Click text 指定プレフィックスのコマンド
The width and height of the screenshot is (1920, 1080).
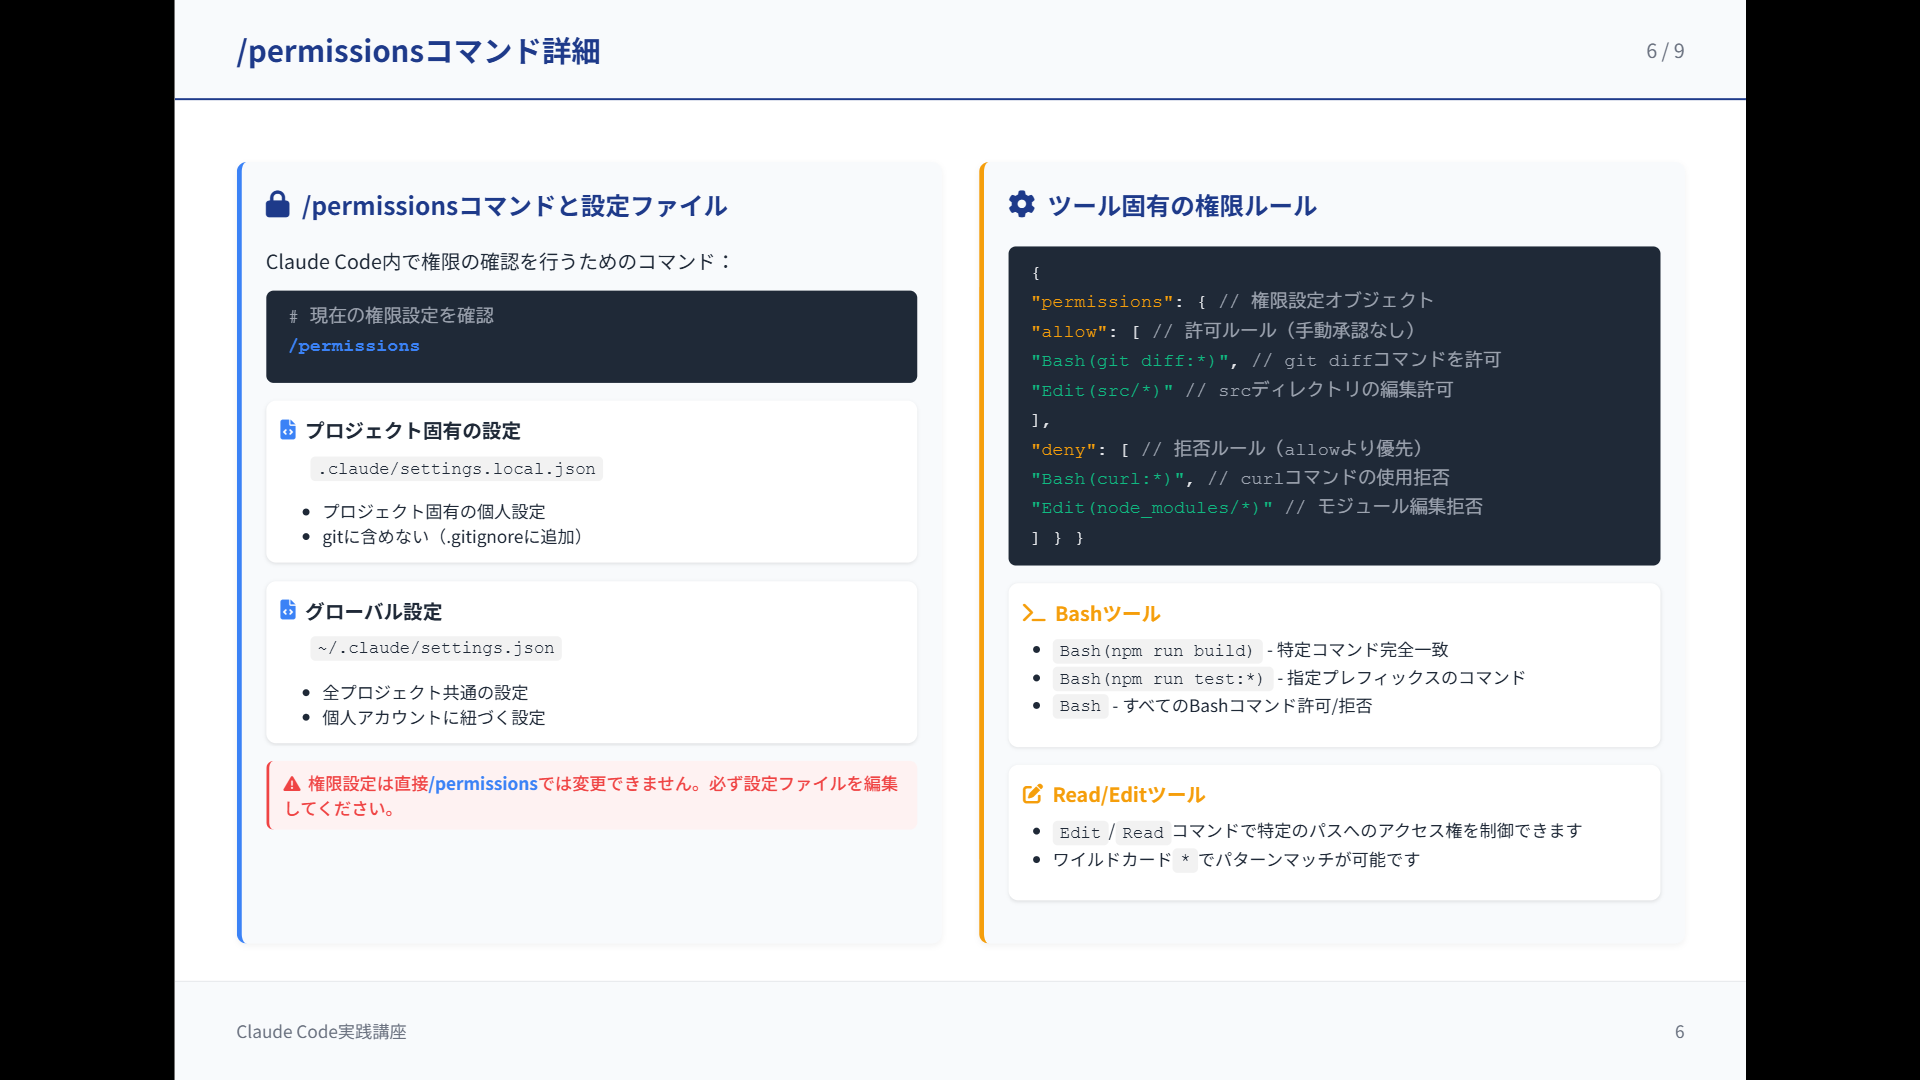pyautogui.click(x=1406, y=678)
